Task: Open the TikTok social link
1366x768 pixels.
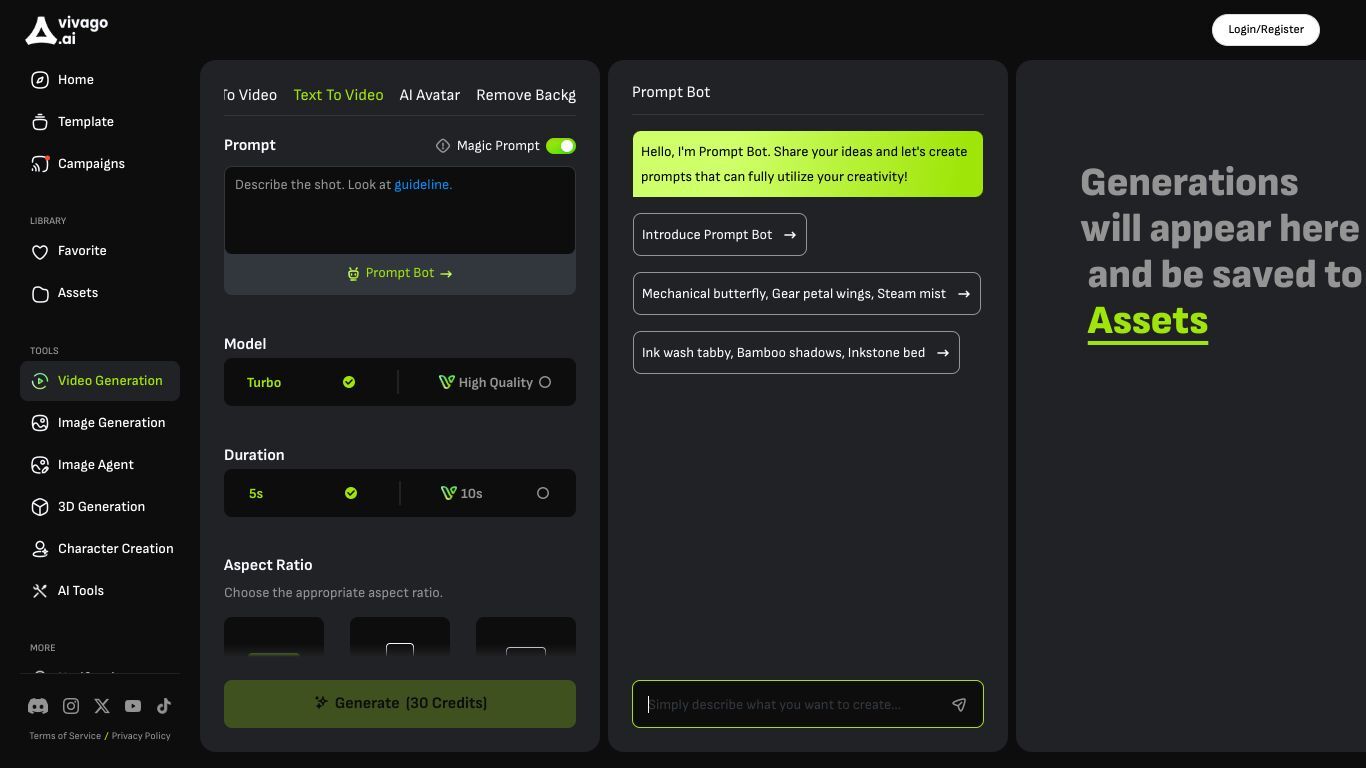Action: 164,706
